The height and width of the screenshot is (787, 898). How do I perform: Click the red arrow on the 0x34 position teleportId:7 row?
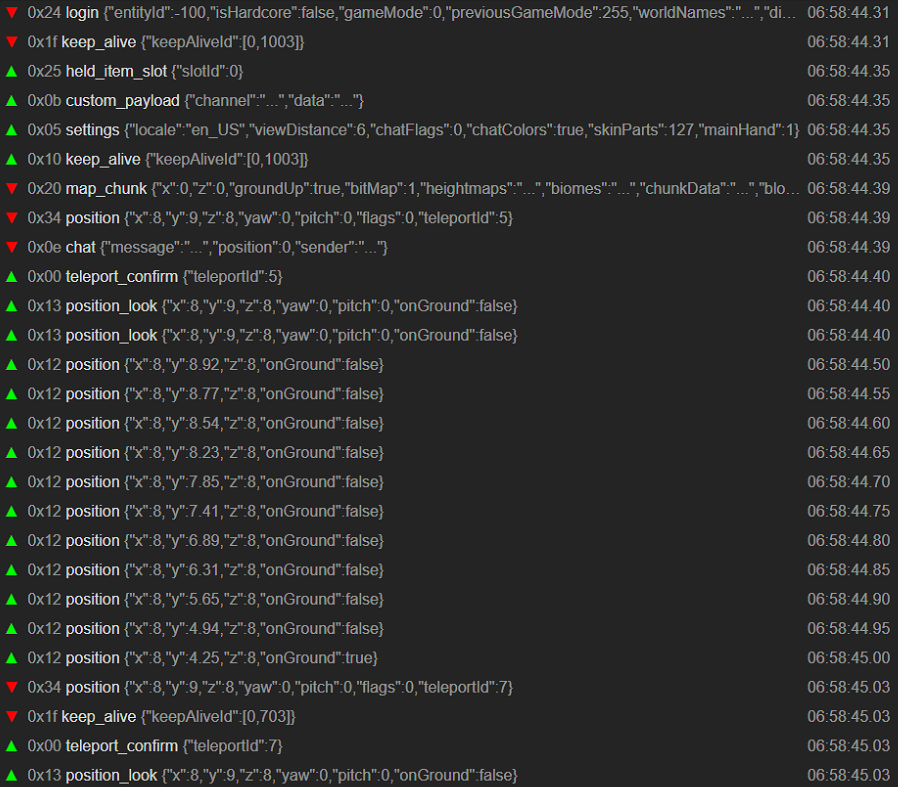[11, 687]
